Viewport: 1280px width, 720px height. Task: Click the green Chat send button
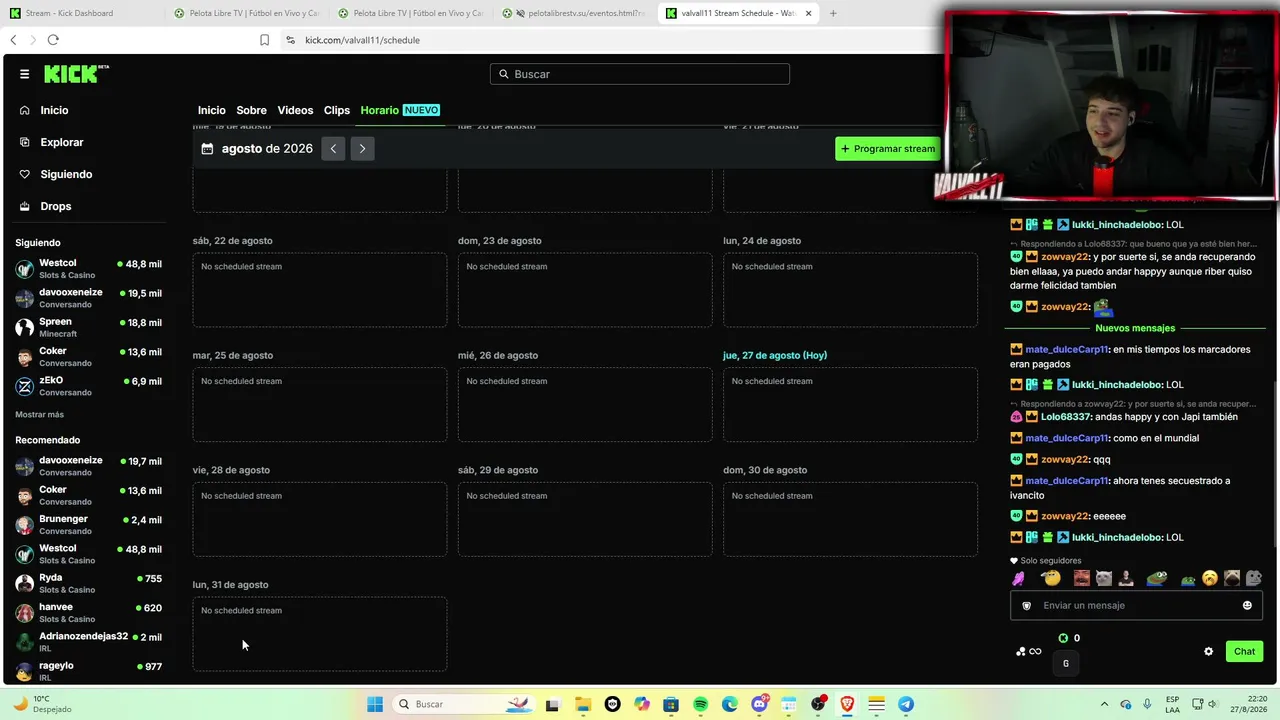1244,651
